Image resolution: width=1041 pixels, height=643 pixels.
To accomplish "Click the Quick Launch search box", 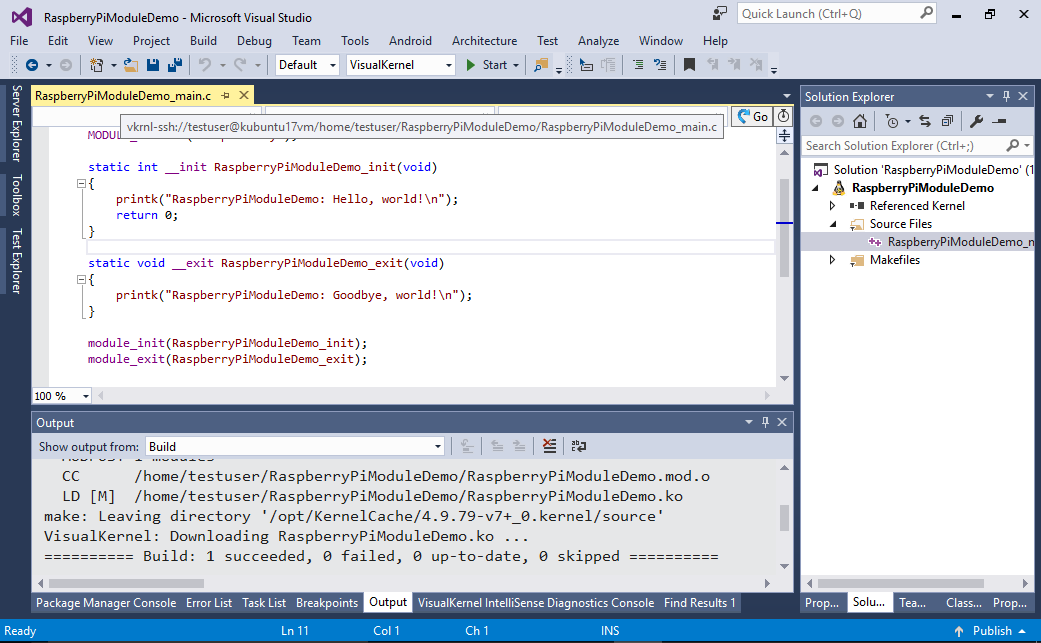I will point(837,14).
